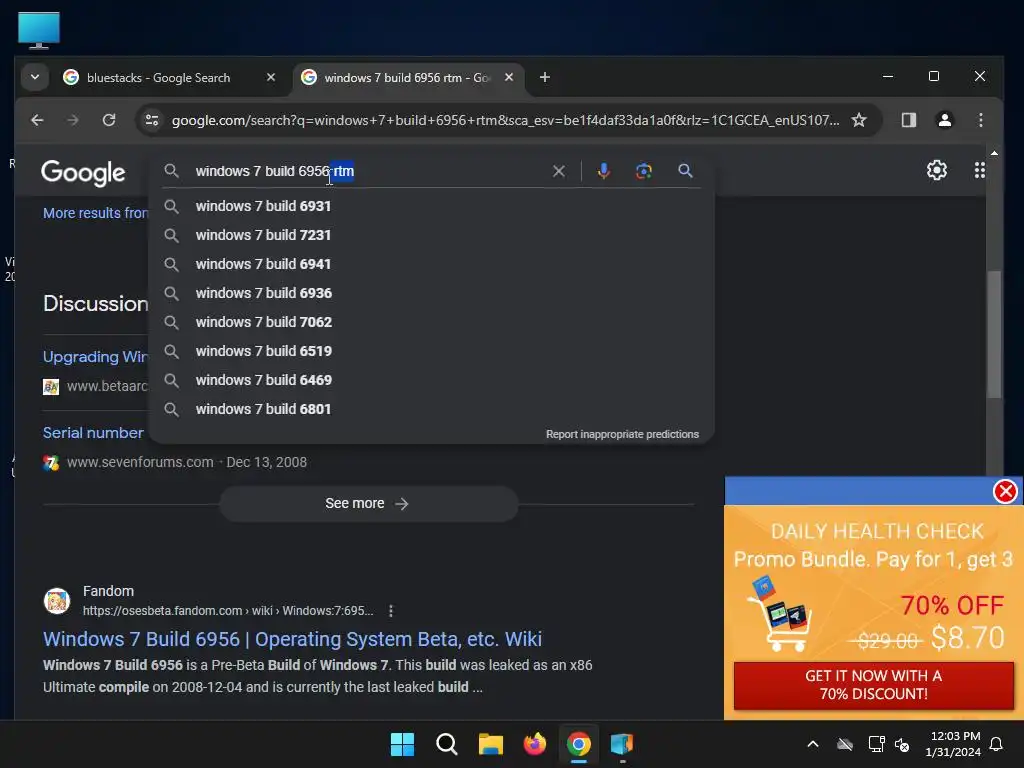Close the Daily Health Check ad popup
This screenshot has width=1024, height=768.
pyautogui.click(x=1005, y=491)
